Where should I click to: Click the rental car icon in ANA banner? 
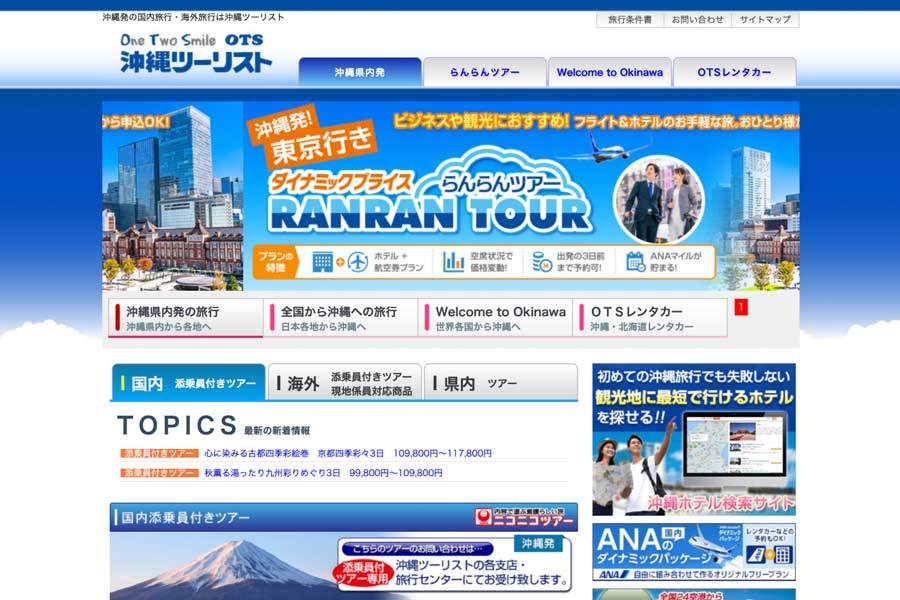[x=757, y=554]
